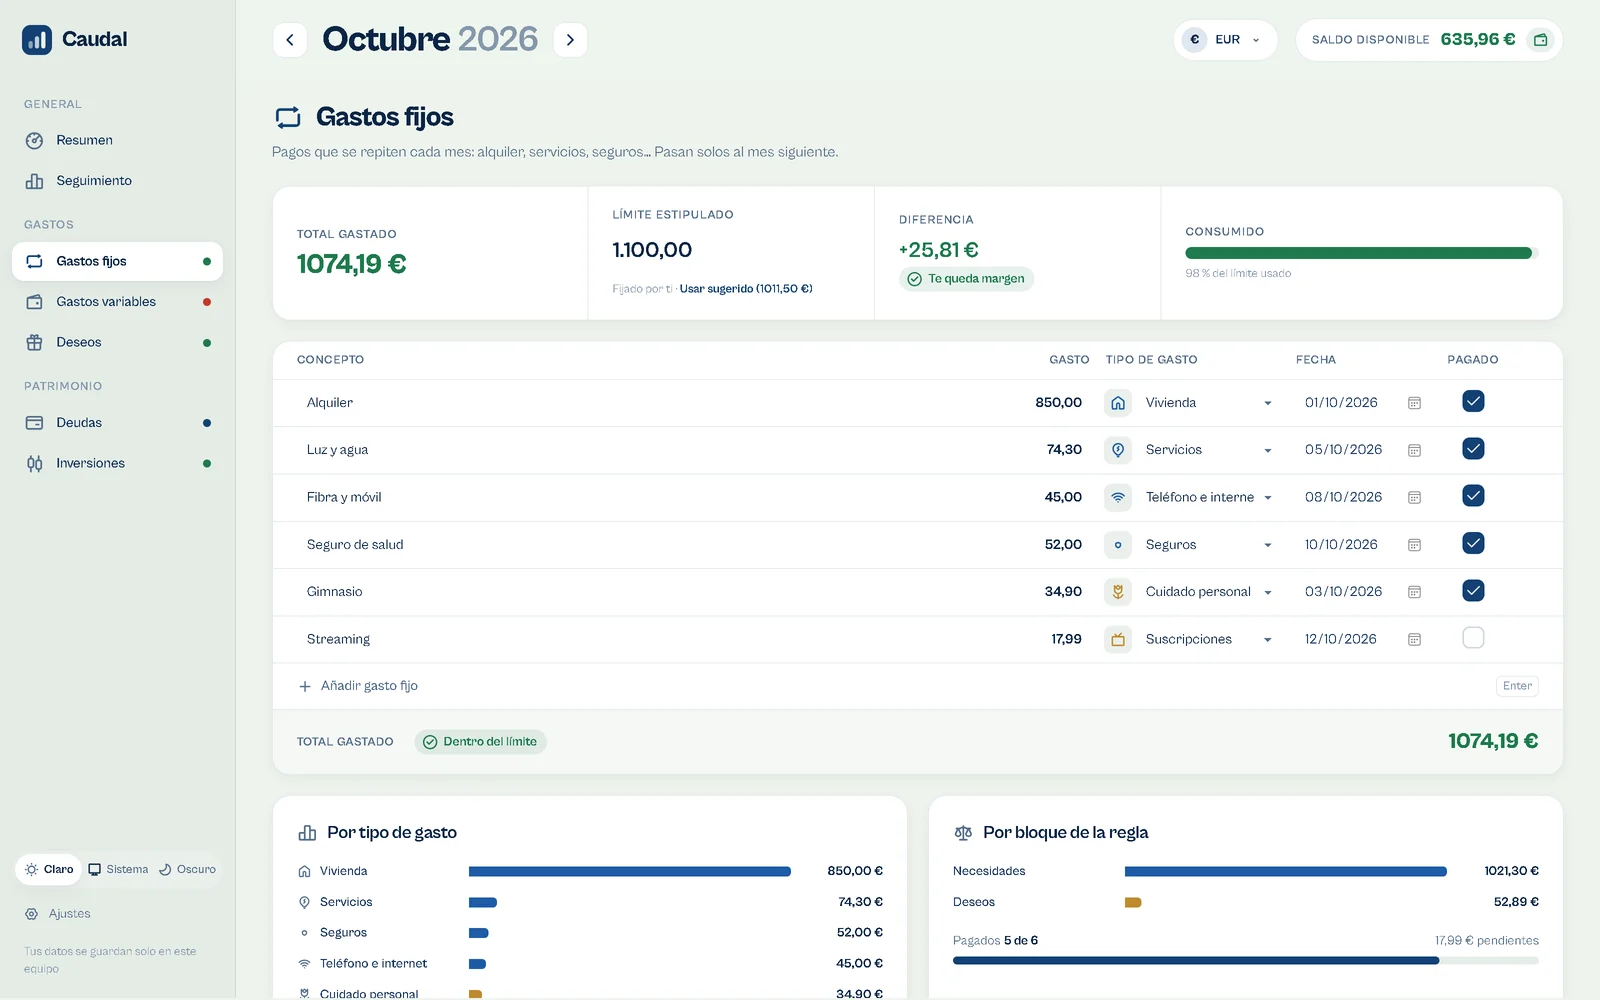
Task: Click the TV icon in Streaming row
Action: pos(1118,639)
